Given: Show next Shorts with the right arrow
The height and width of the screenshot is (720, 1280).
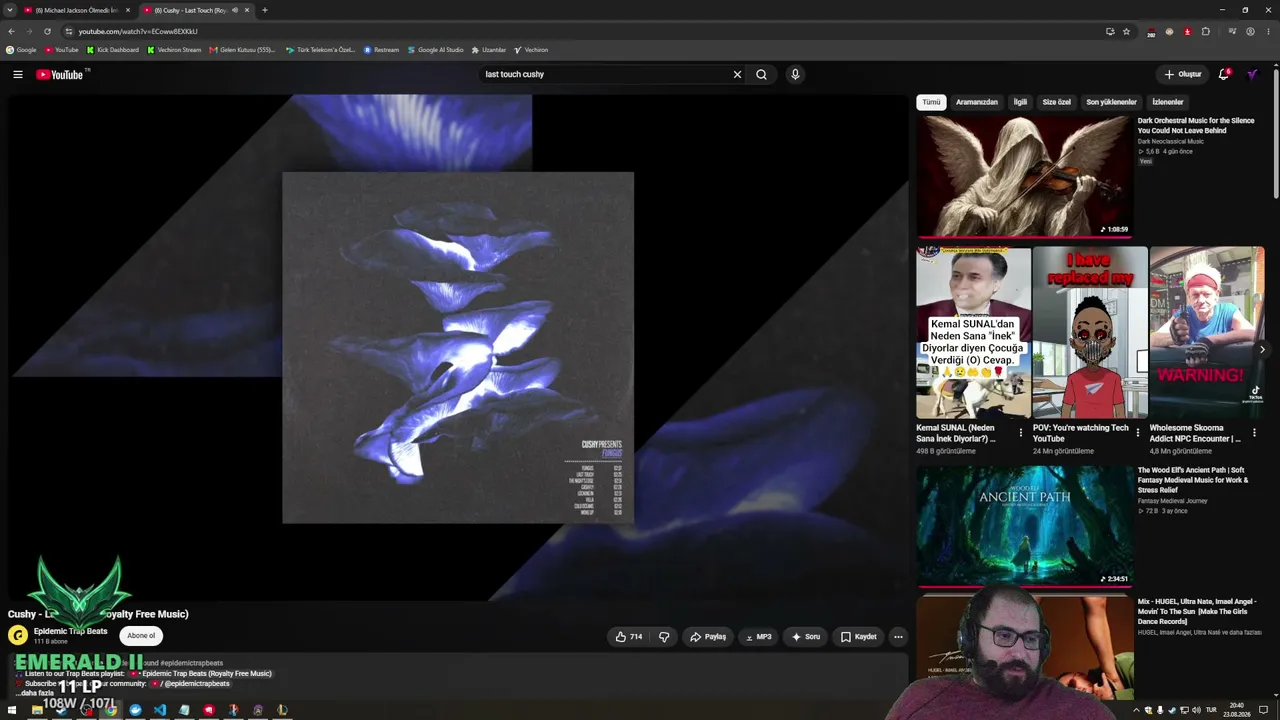Looking at the screenshot, I should [x=1262, y=350].
